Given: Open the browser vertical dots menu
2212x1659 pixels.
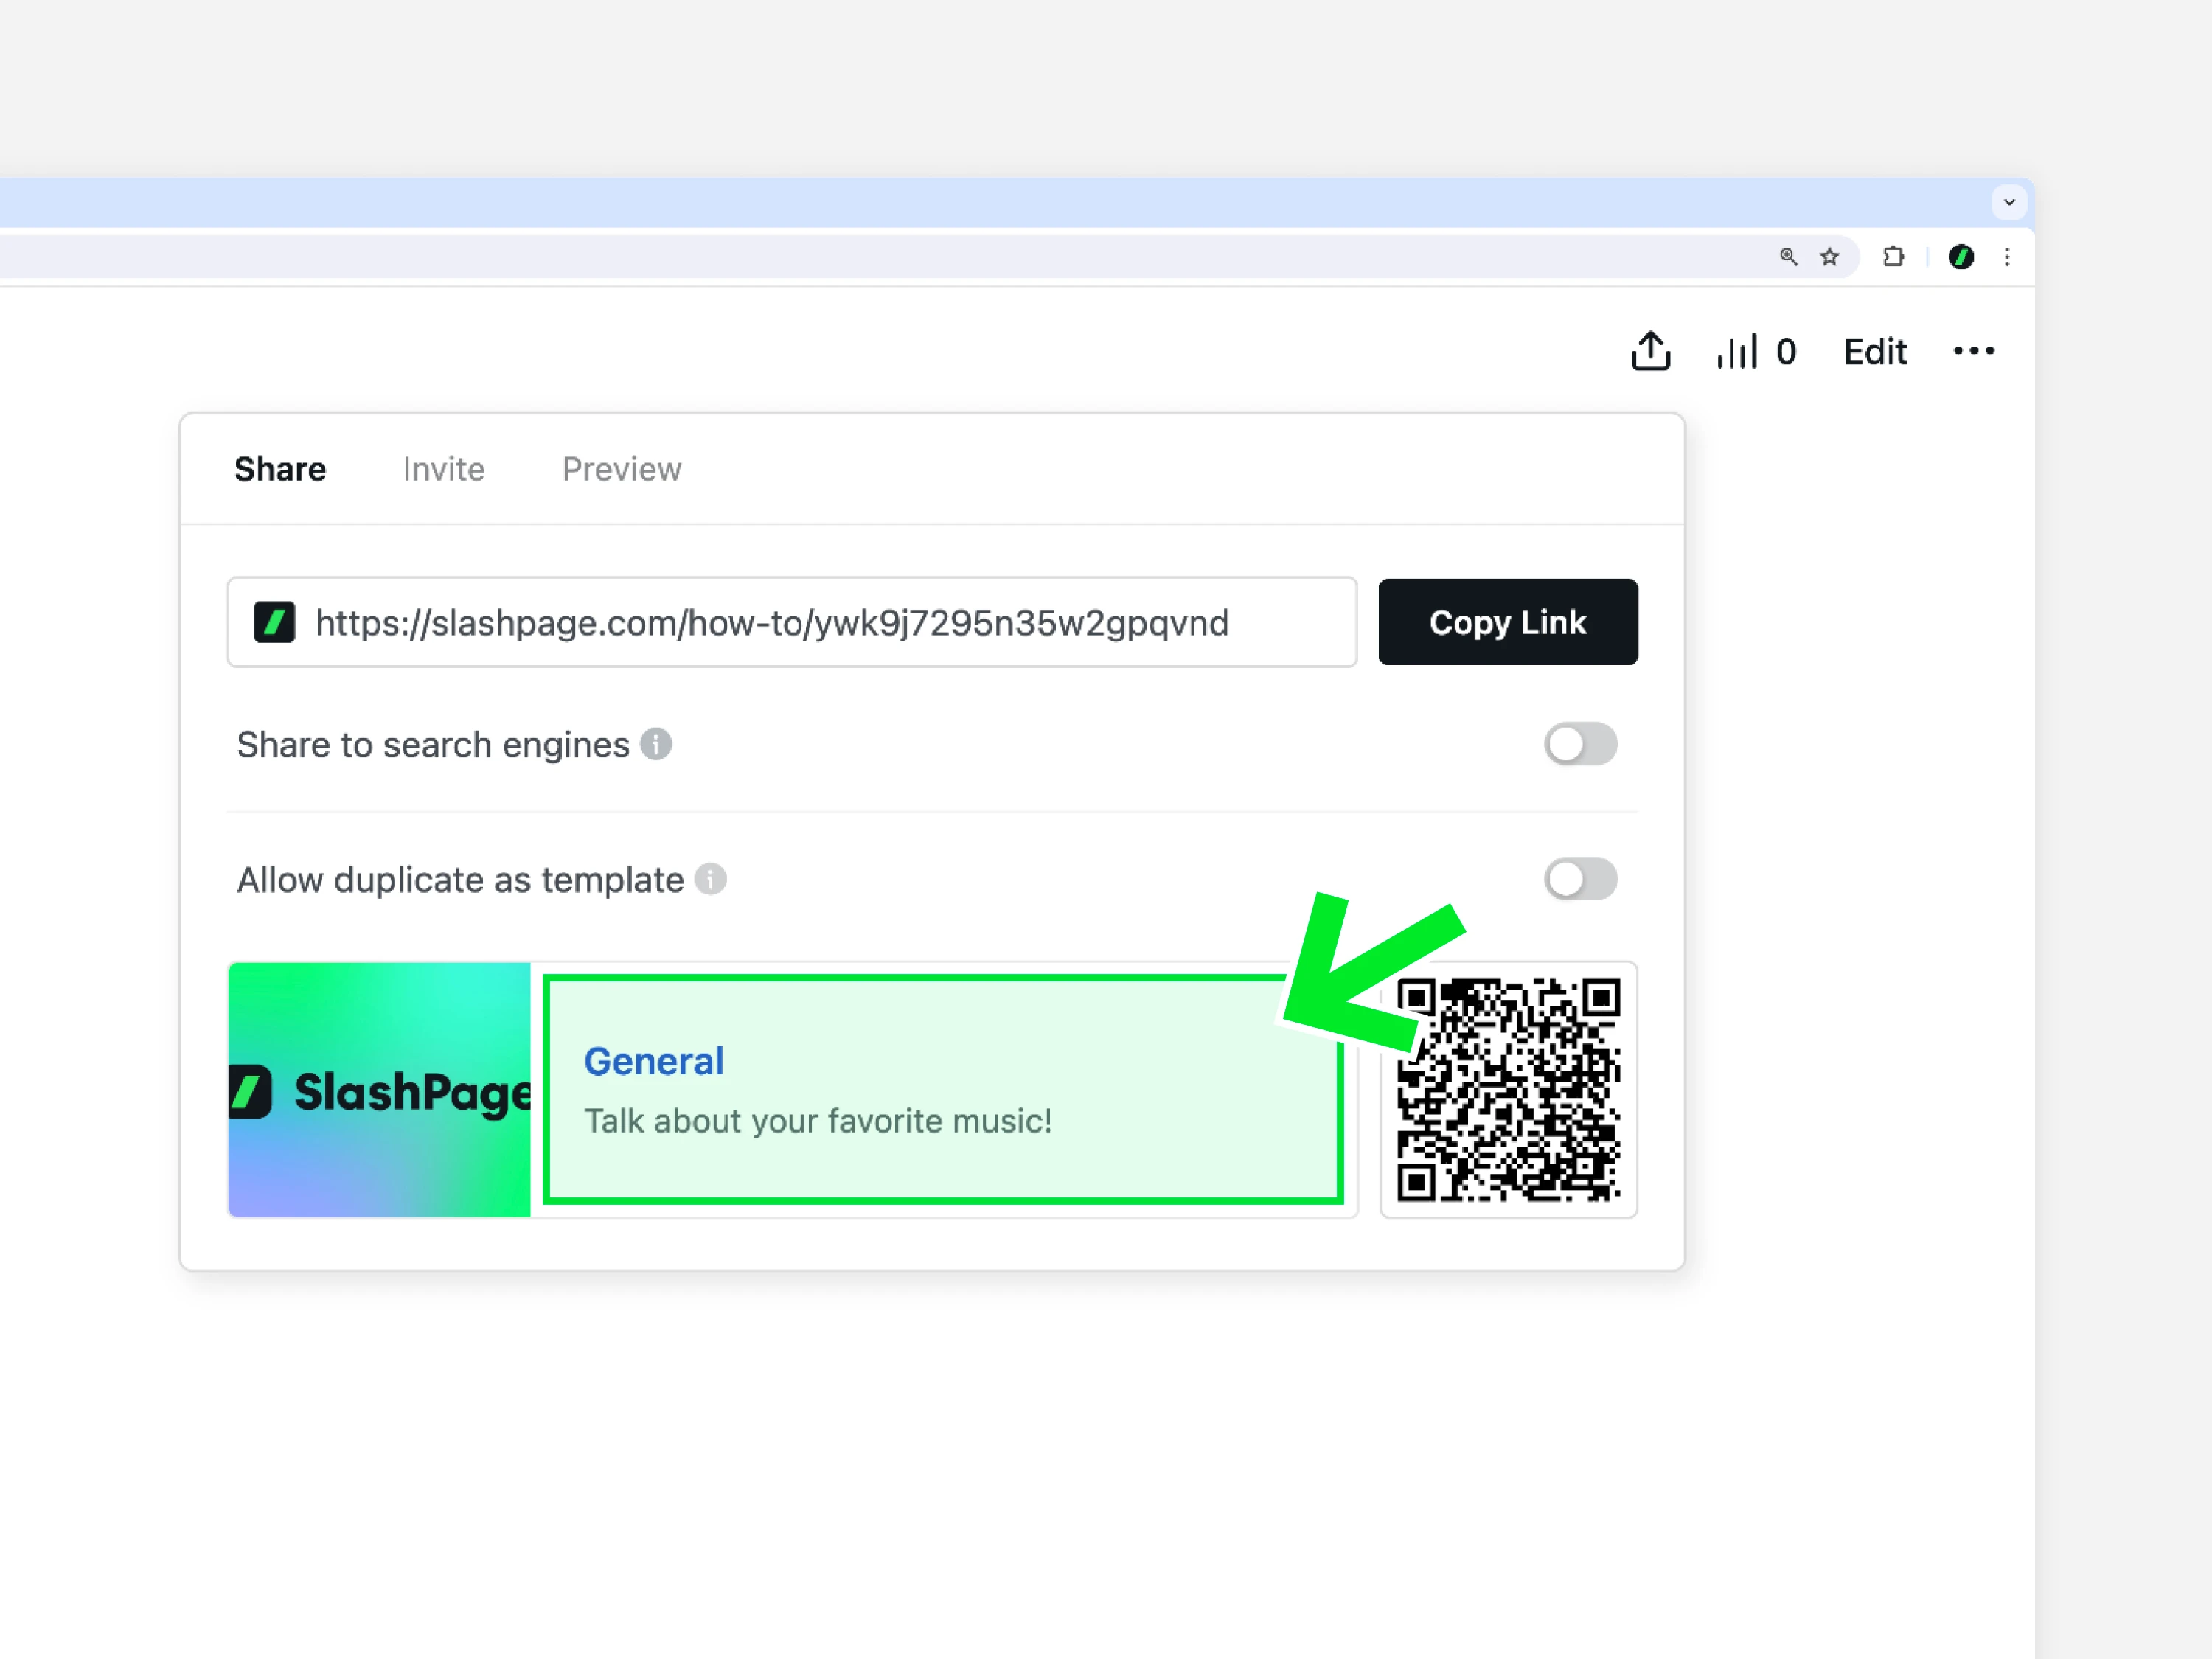Looking at the screenshot, I should [x=2006, y=257].
